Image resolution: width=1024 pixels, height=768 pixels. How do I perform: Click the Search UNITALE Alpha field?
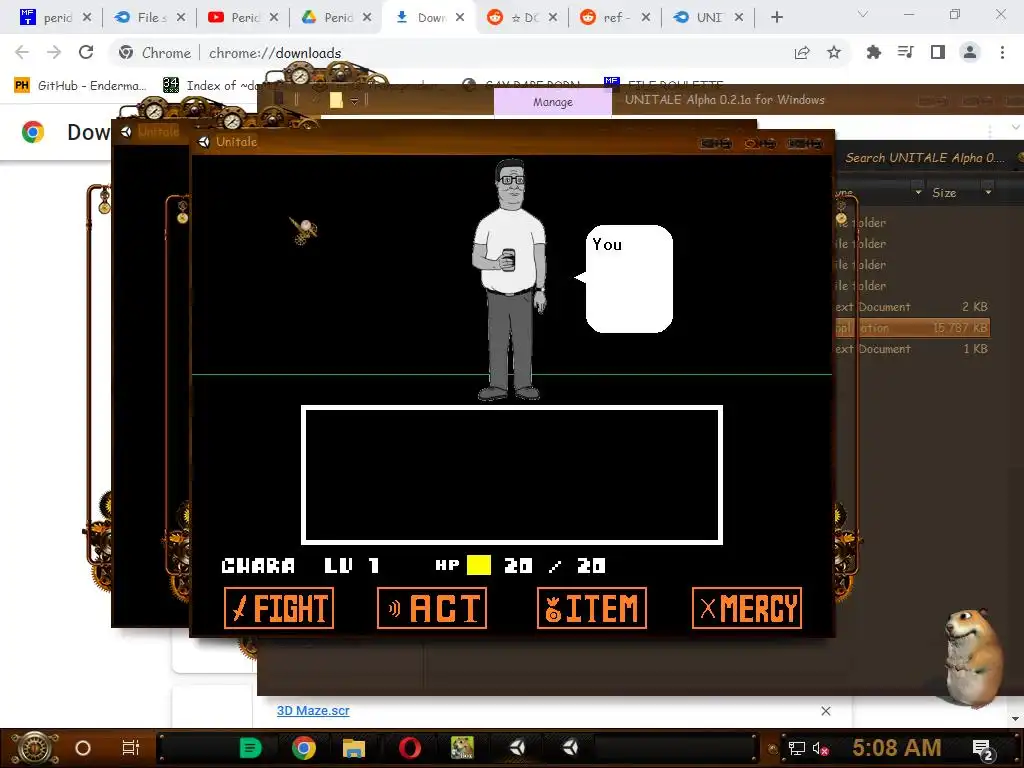(926, 157)
